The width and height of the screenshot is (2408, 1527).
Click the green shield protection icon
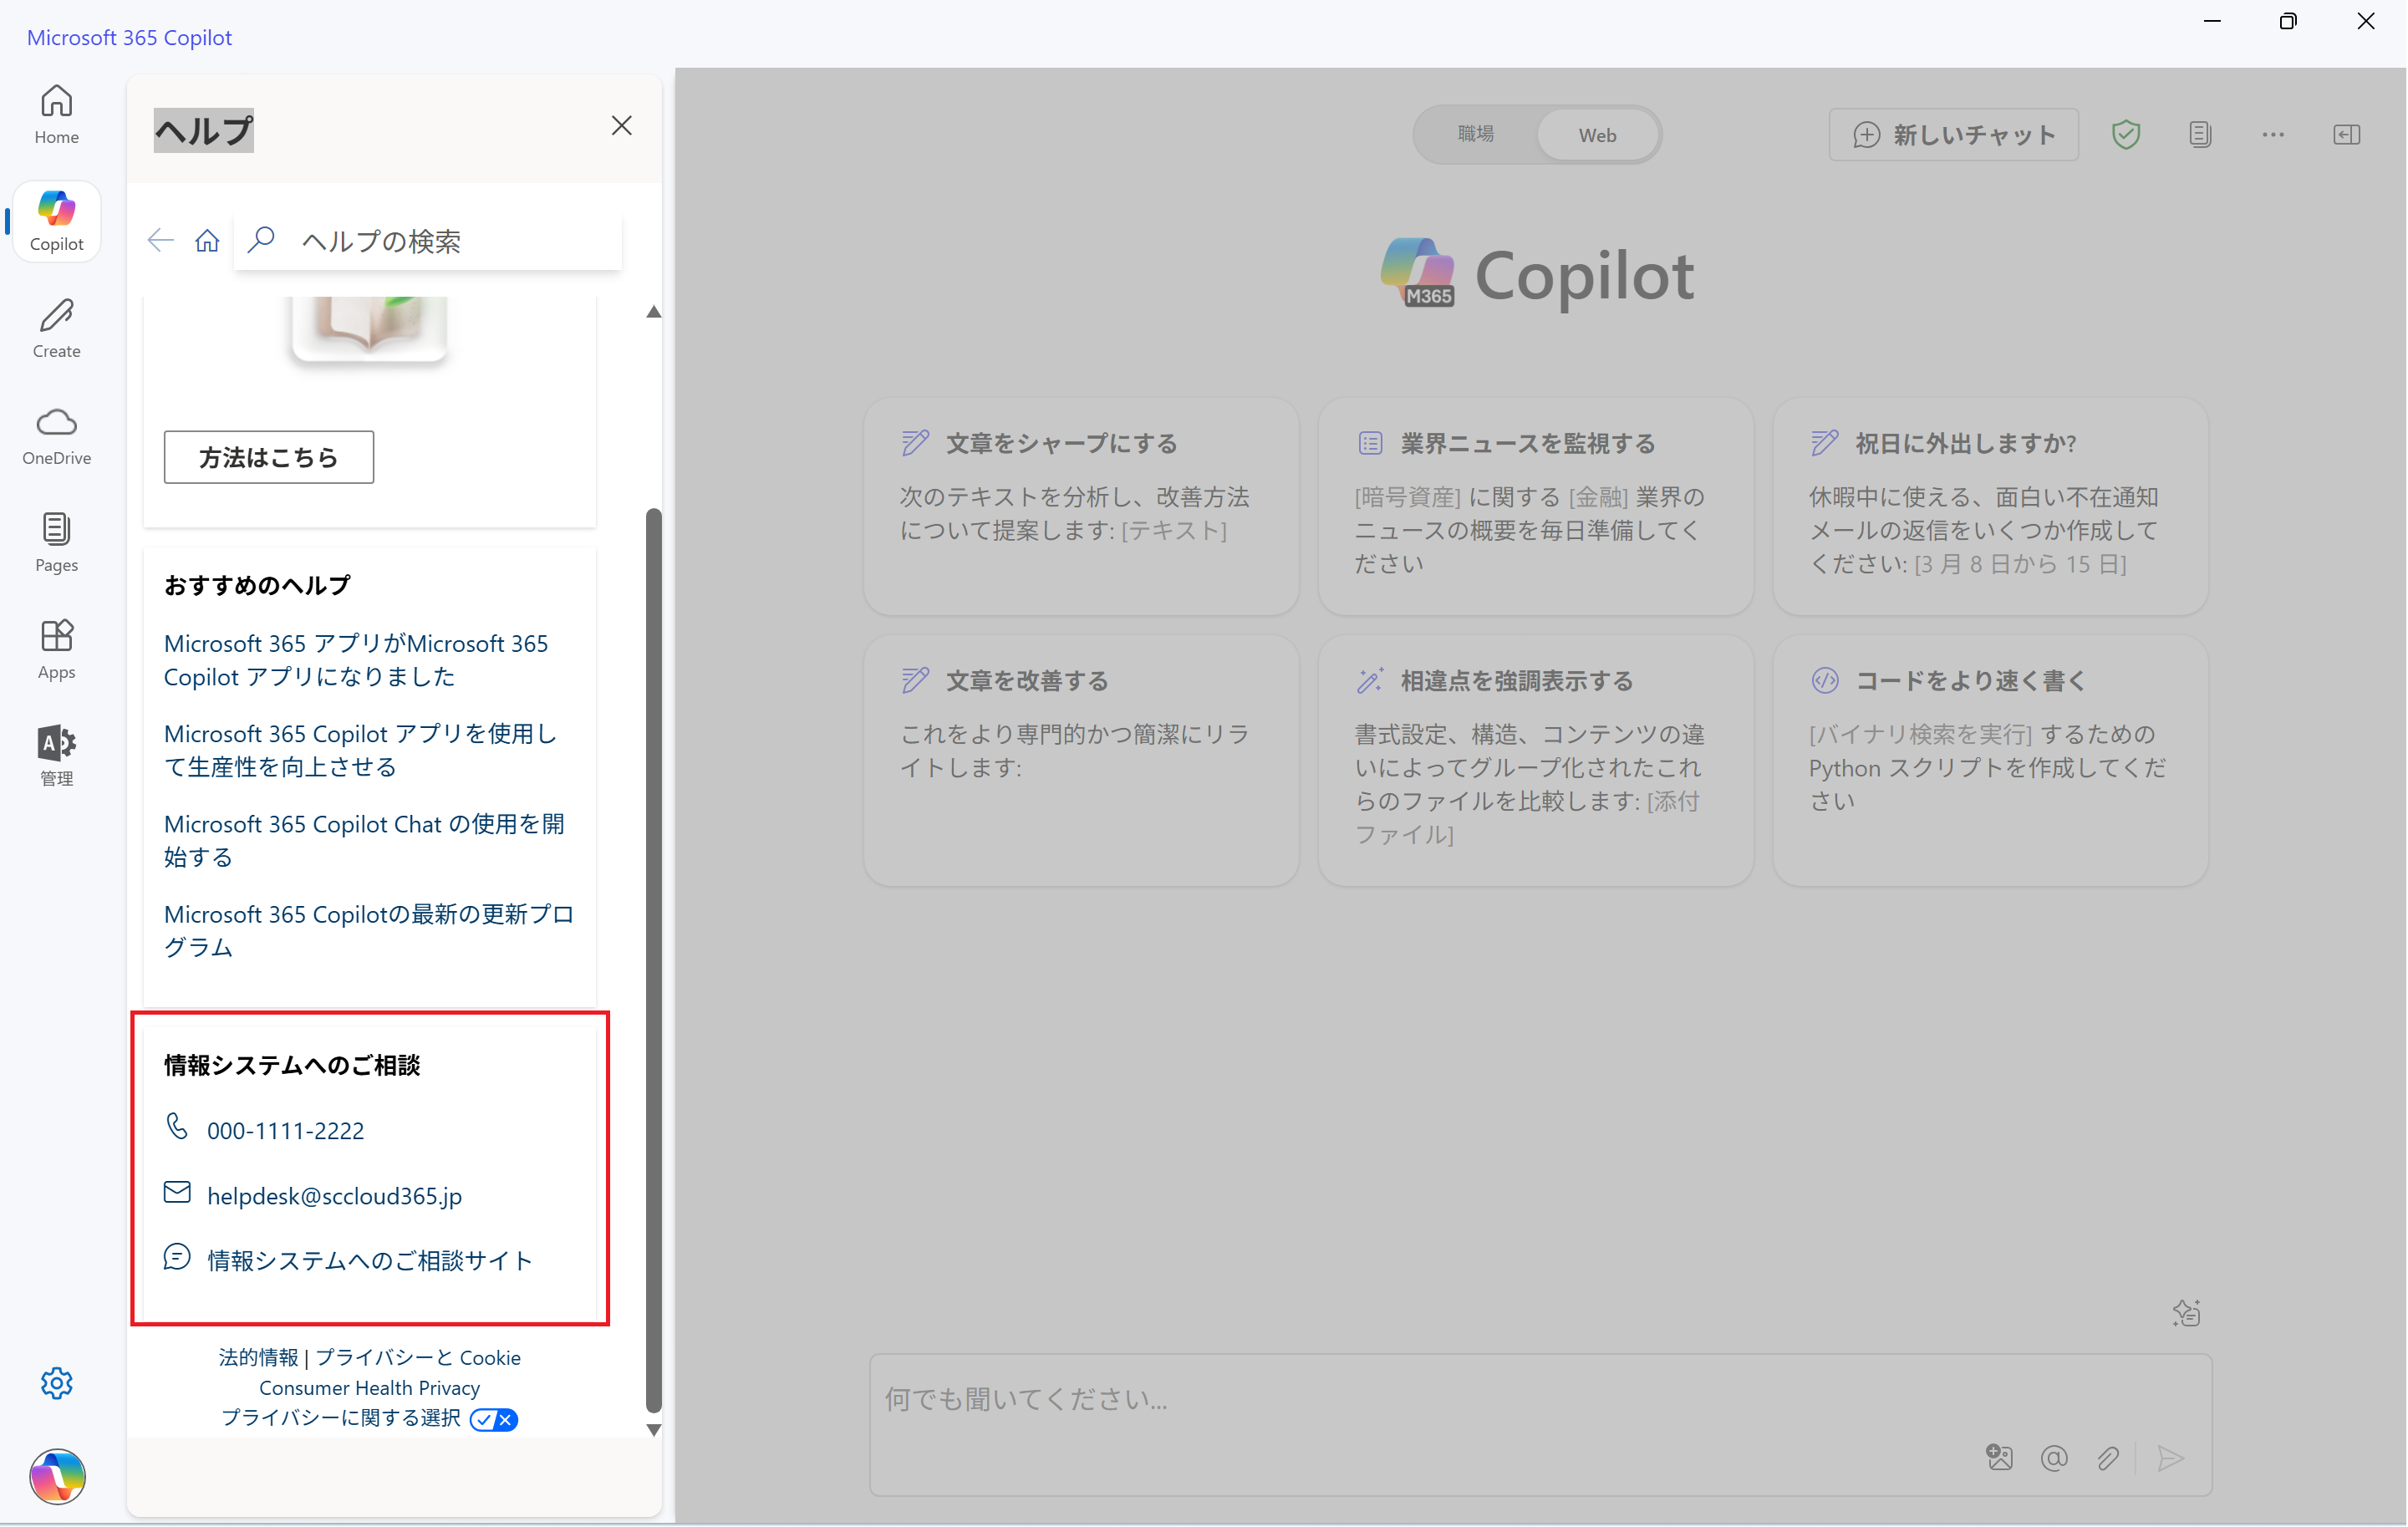2125,134
